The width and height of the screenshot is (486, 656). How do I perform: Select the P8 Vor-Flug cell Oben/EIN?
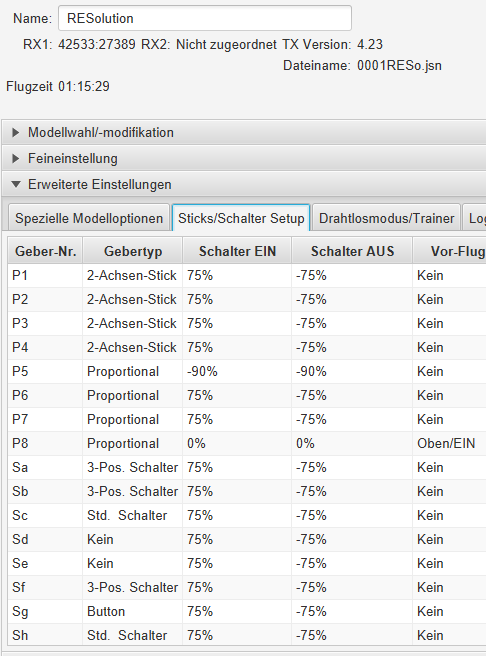tap(451, 443)
